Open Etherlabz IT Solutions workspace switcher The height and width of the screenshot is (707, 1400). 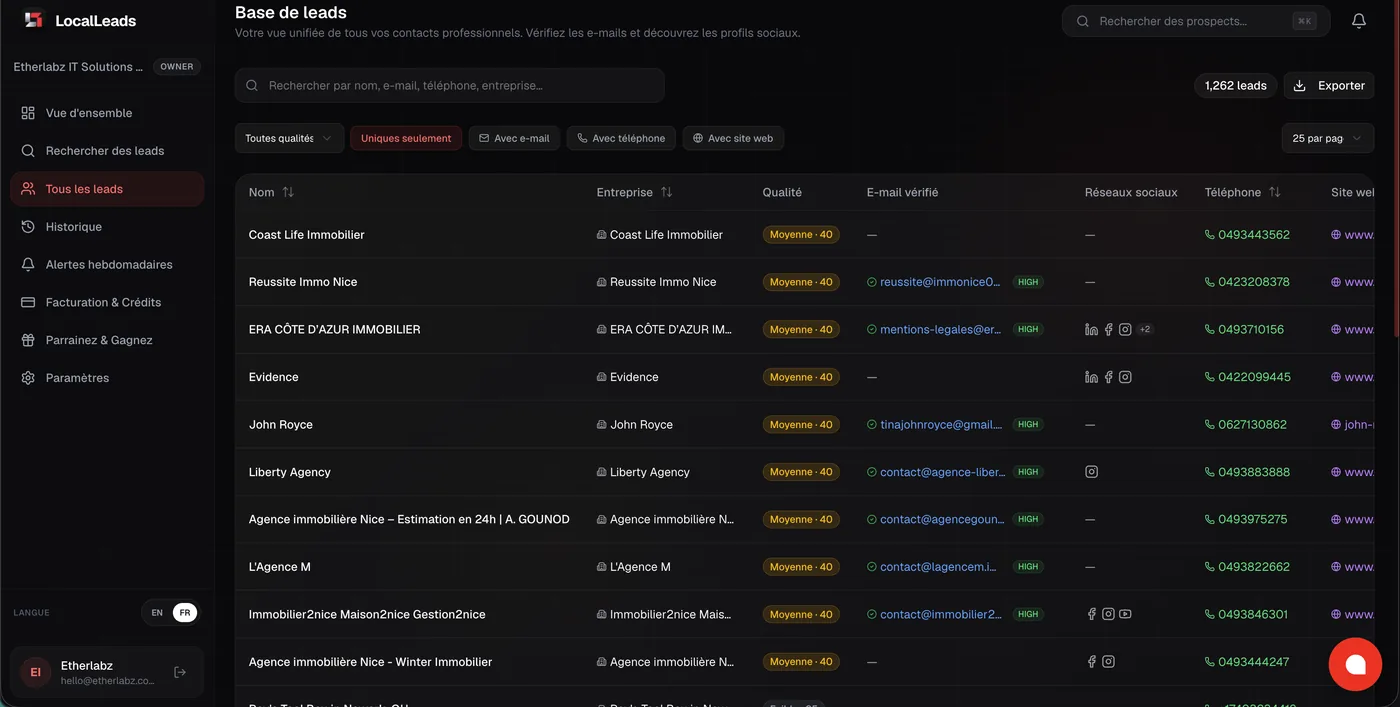click(78, 67)
